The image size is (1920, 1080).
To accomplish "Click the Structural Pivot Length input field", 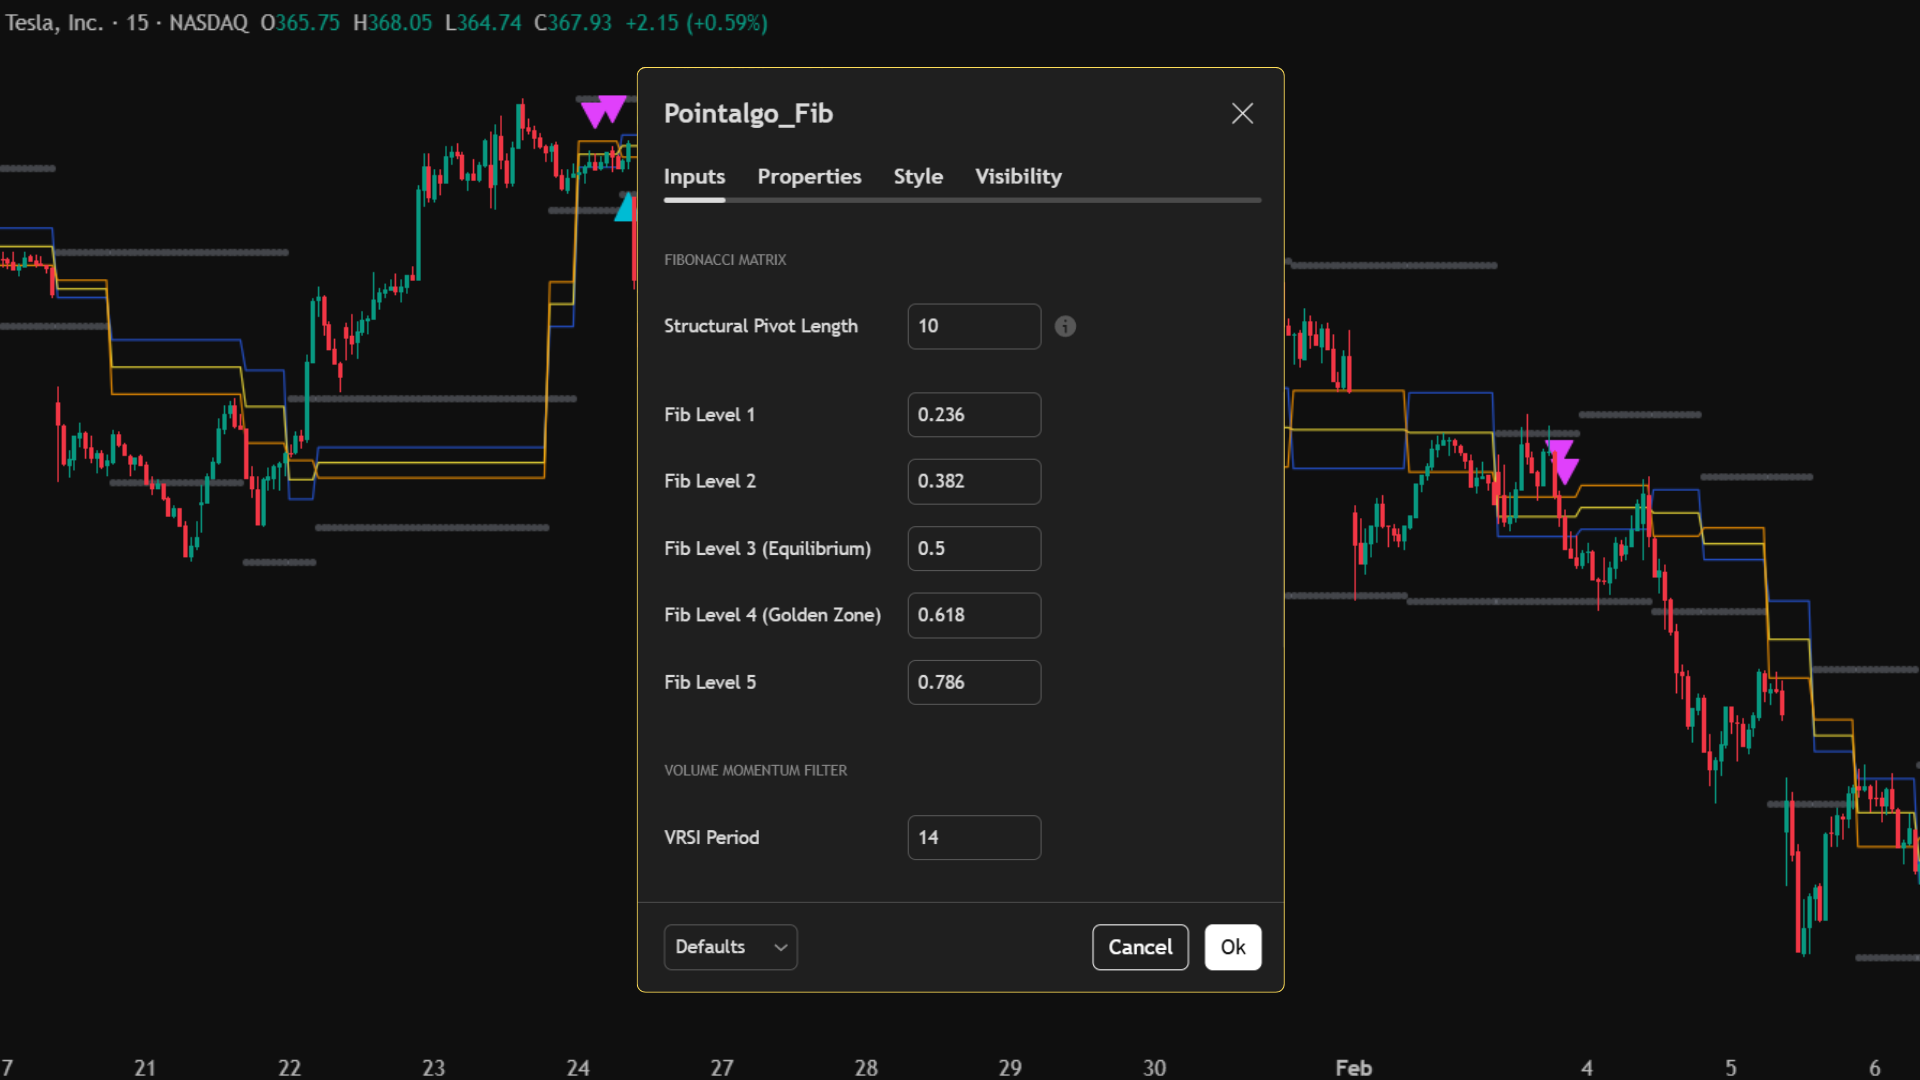I will tap(973, 326).
